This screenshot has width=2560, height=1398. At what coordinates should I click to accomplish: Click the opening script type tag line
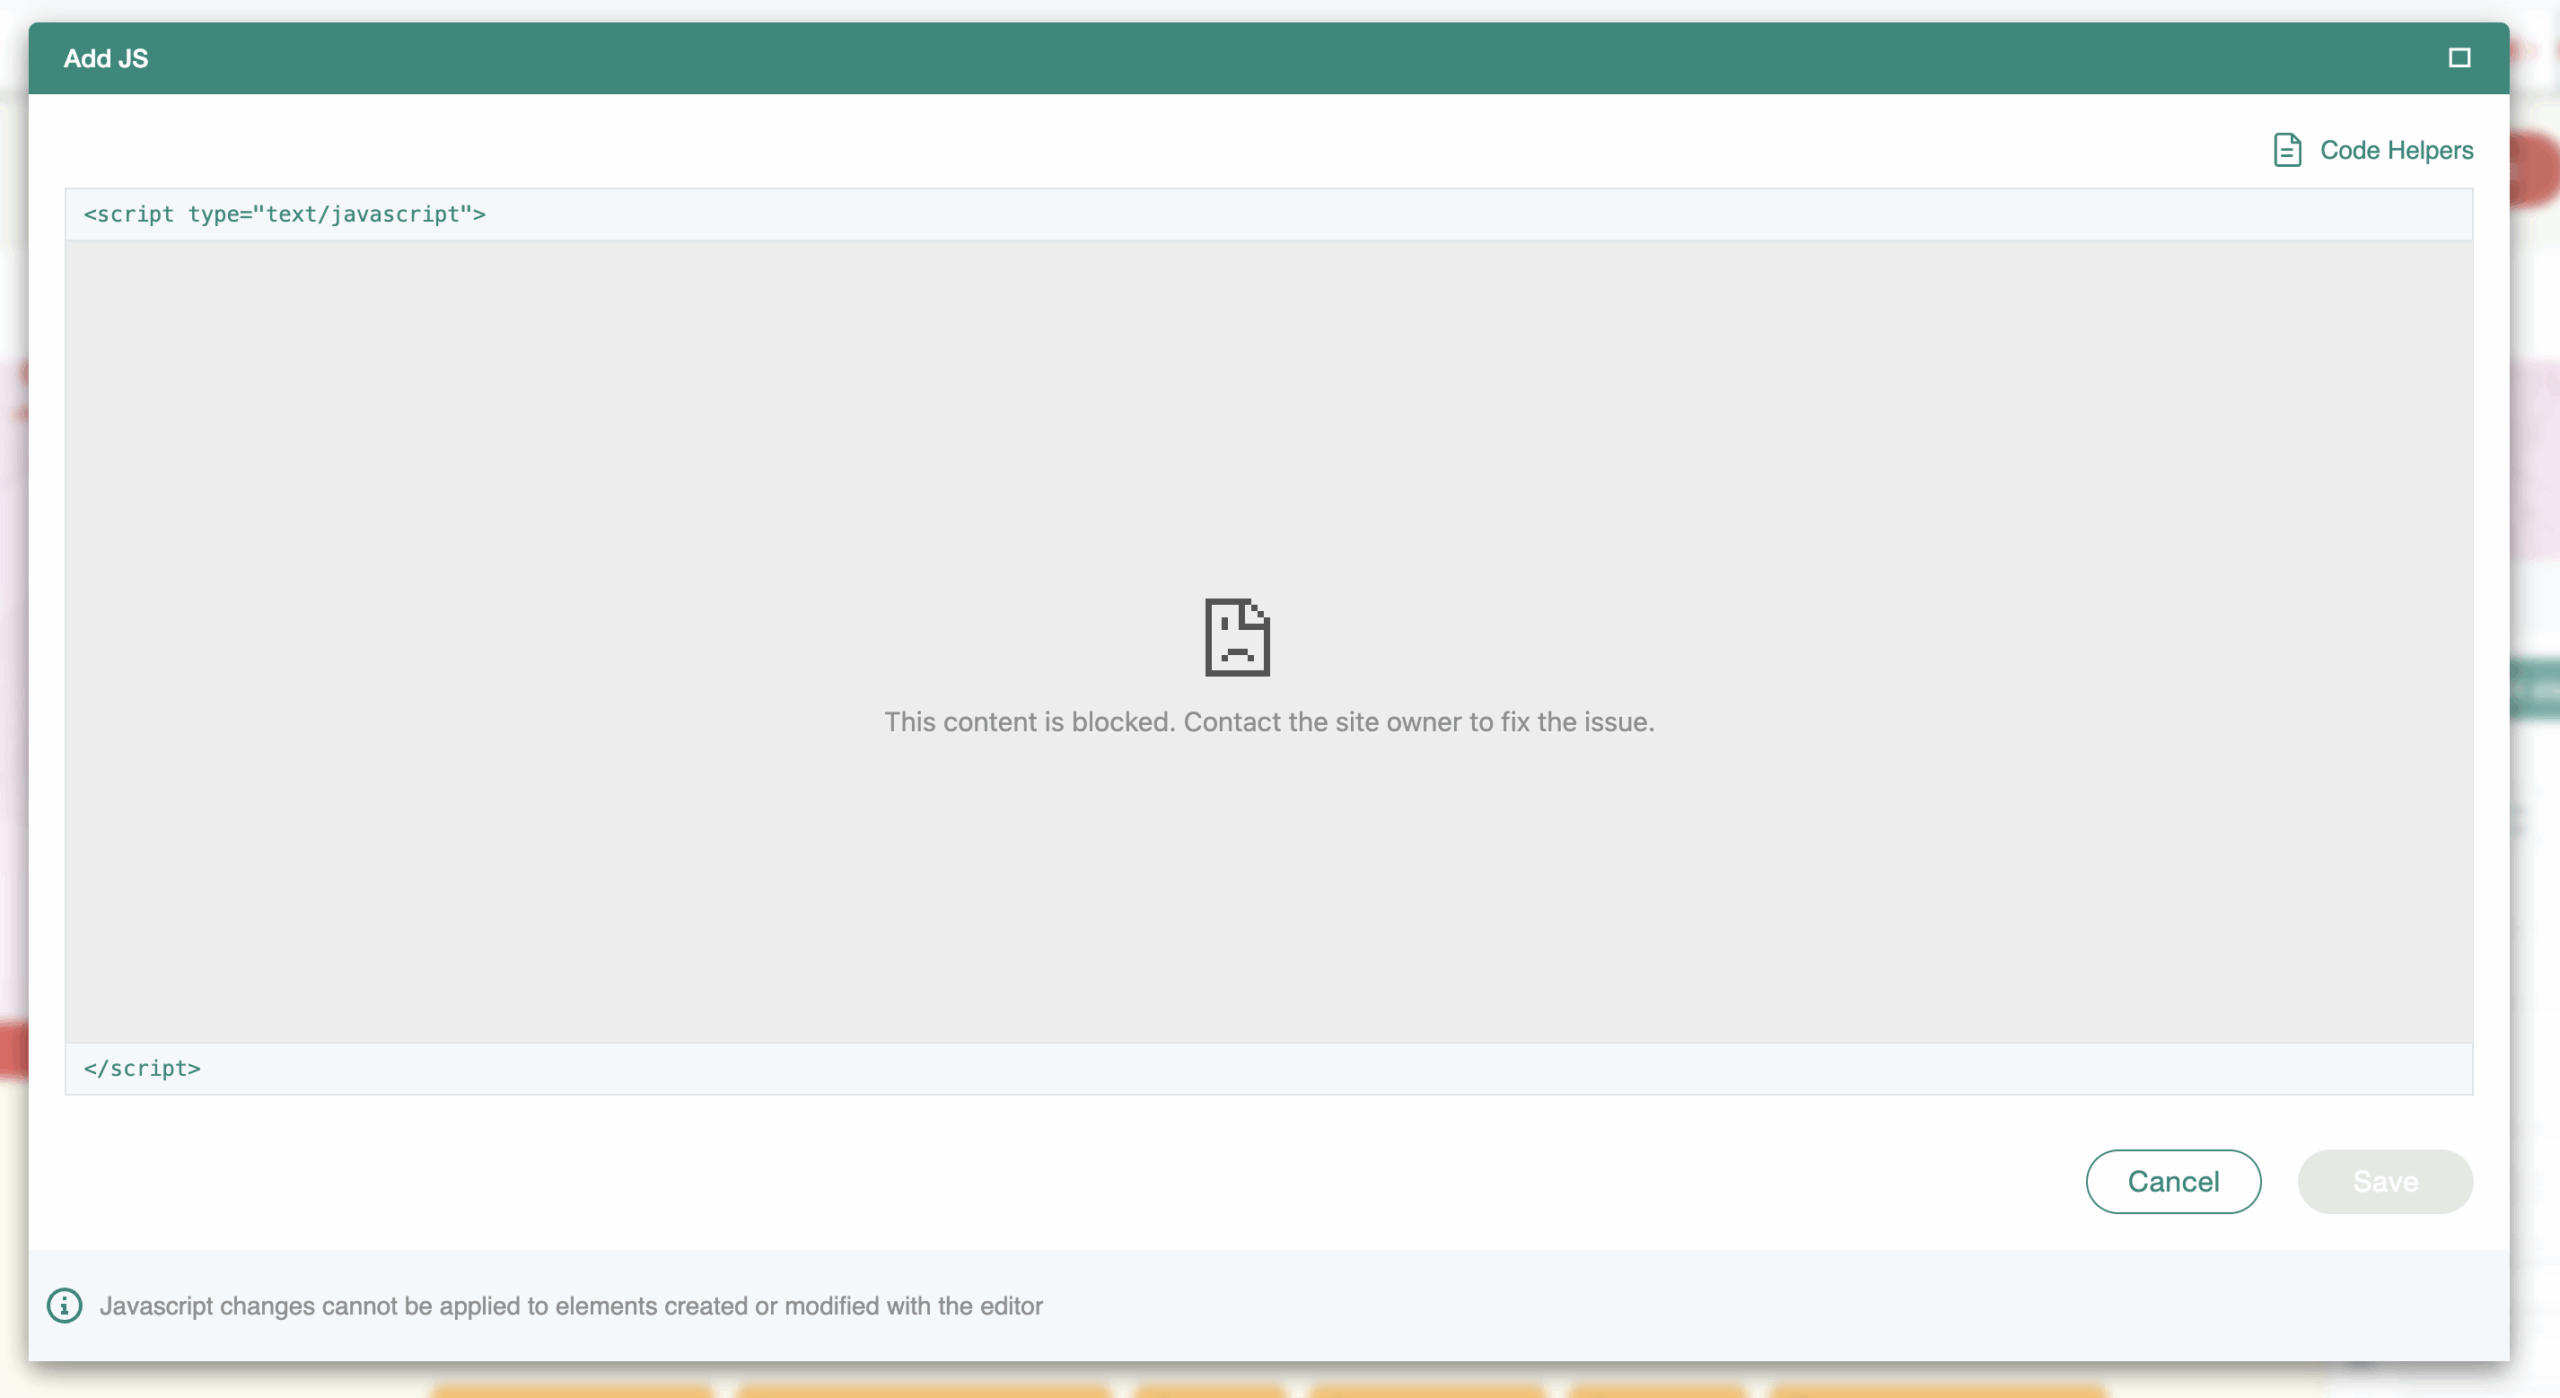click(285, 214)
